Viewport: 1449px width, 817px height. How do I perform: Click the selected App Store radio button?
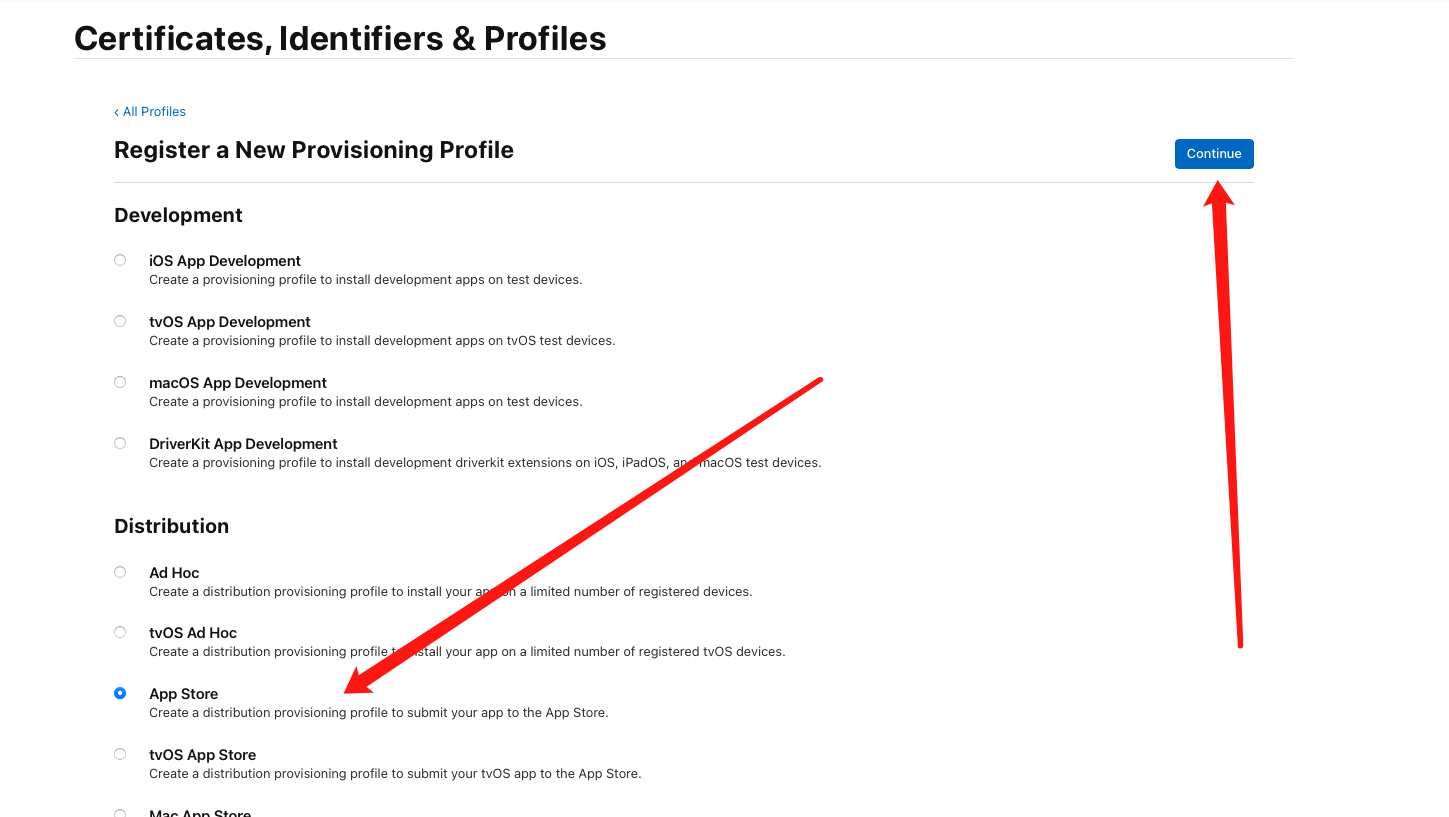[x=120, y=693]
